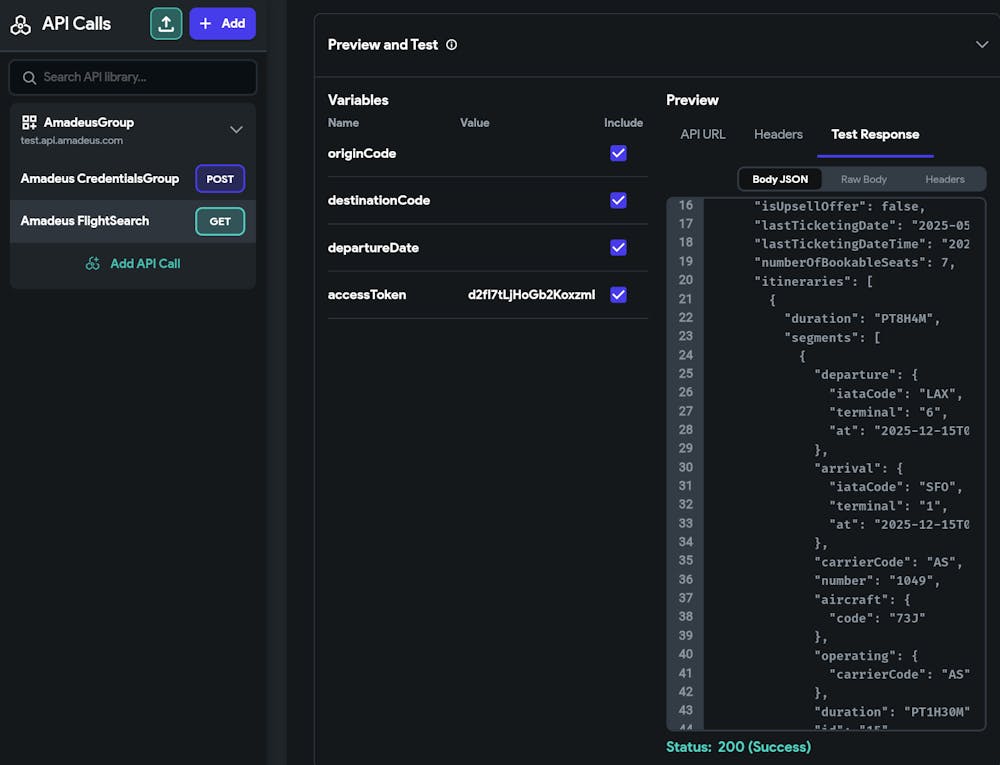The height and width of the screenshot is (765, 1000).
Task: Collapse the AmadeusGroup entry with its chevron
Action: coord(236,129)
